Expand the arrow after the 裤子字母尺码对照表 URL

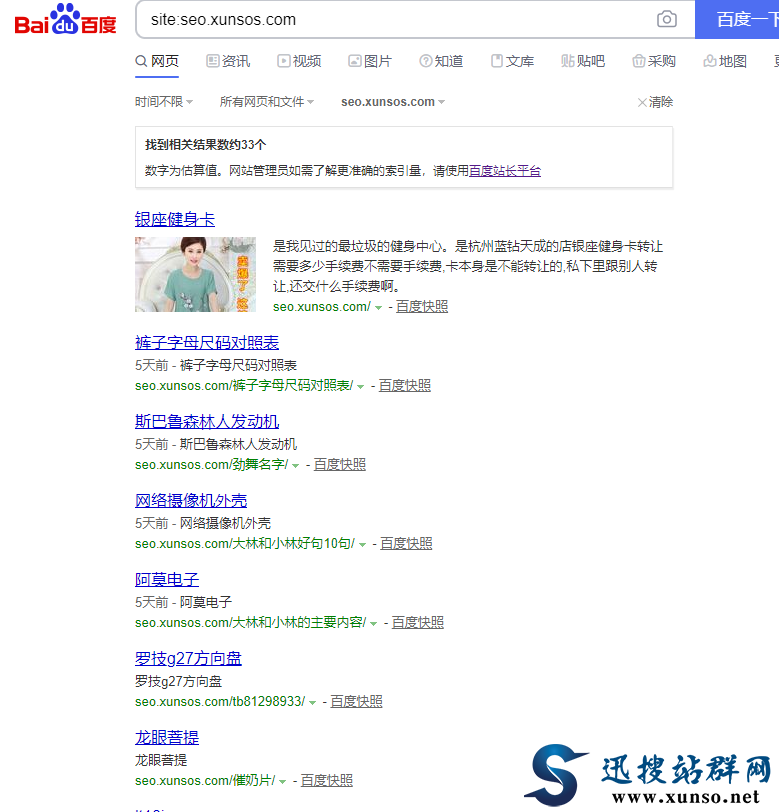[360, 386]
